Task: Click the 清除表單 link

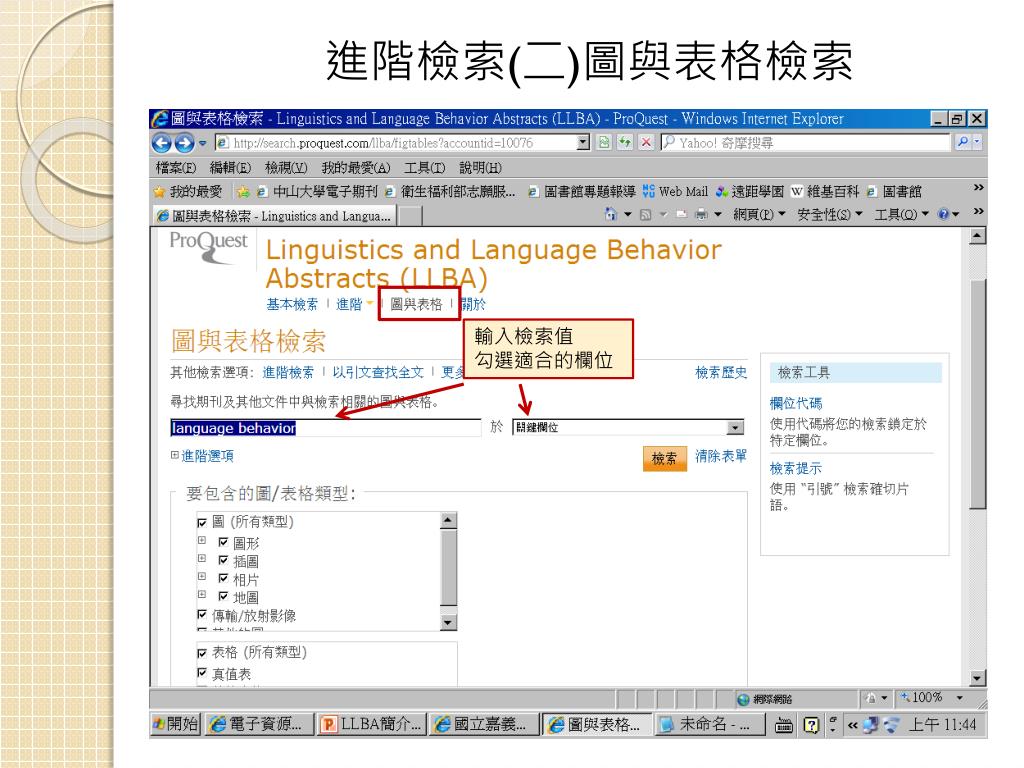Action: point(721,456)
